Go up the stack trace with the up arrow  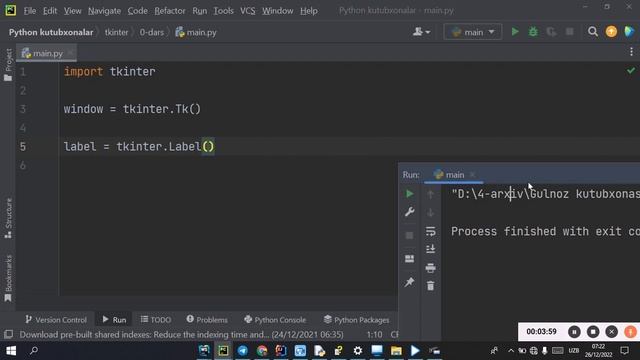[430, 194]
